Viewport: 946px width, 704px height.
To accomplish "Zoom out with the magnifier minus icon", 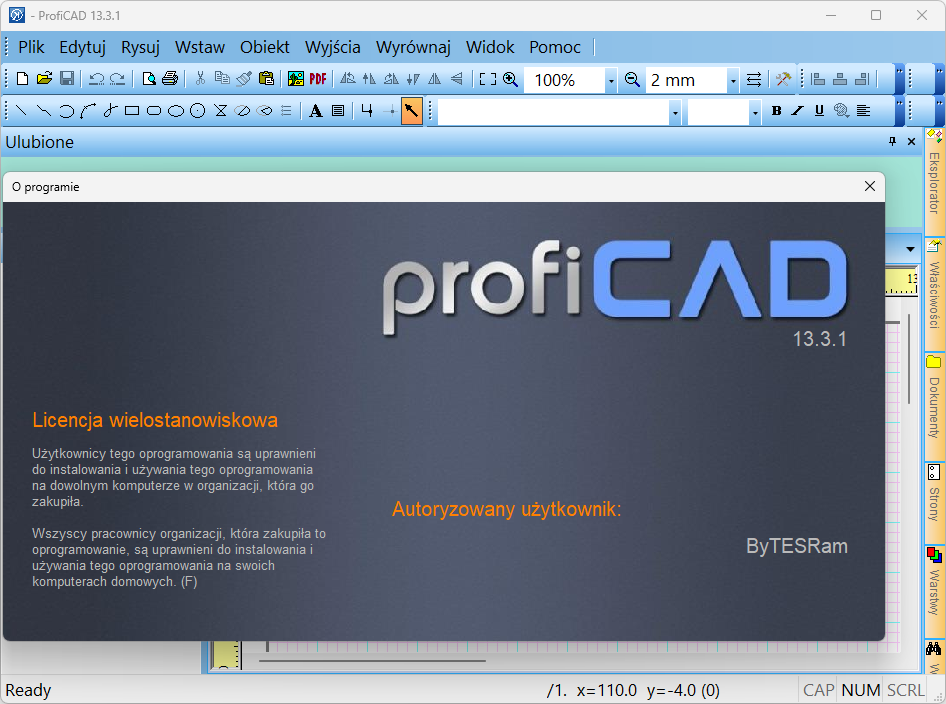I will (x=632, y=79).
